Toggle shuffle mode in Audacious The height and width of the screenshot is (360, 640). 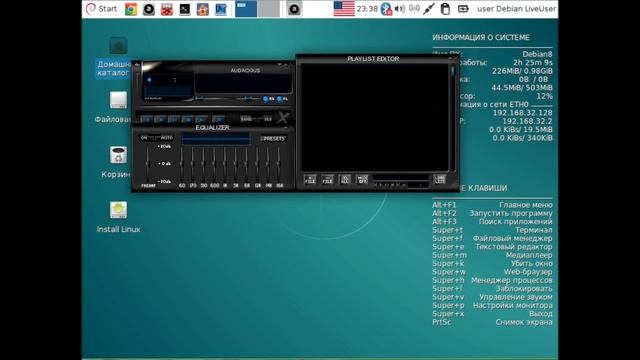click(x=246, y=119)
